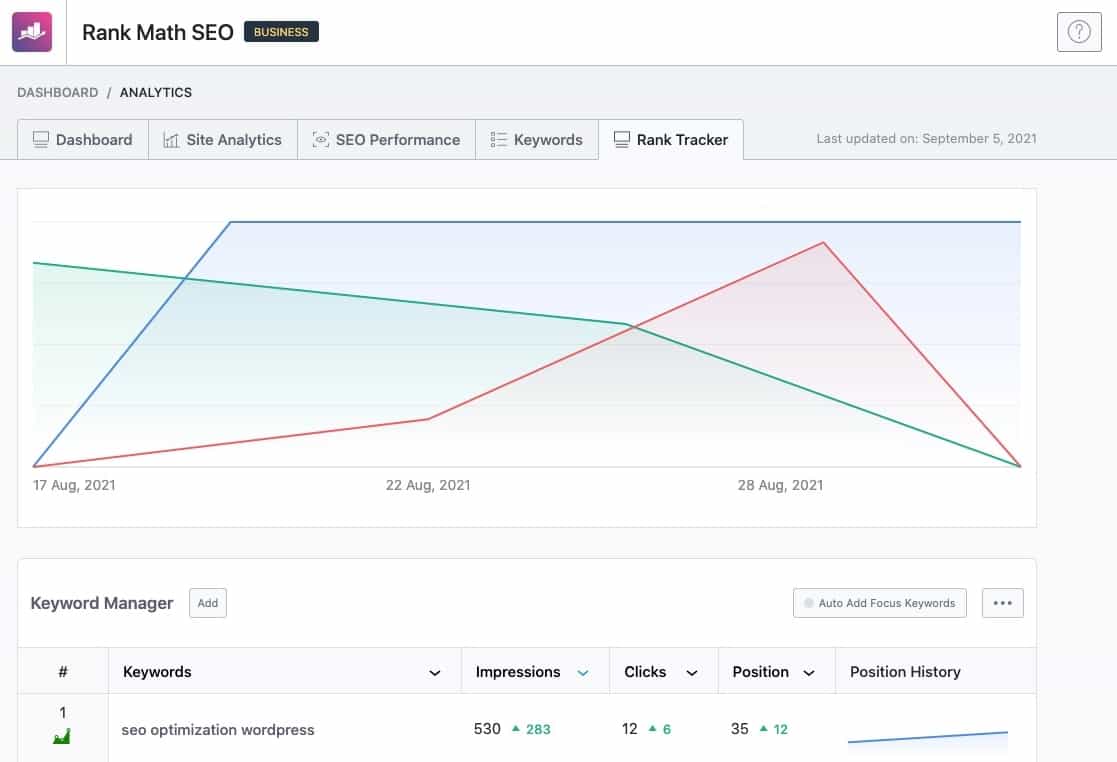Click the red line peak on the chart

[x=824, y=243]
